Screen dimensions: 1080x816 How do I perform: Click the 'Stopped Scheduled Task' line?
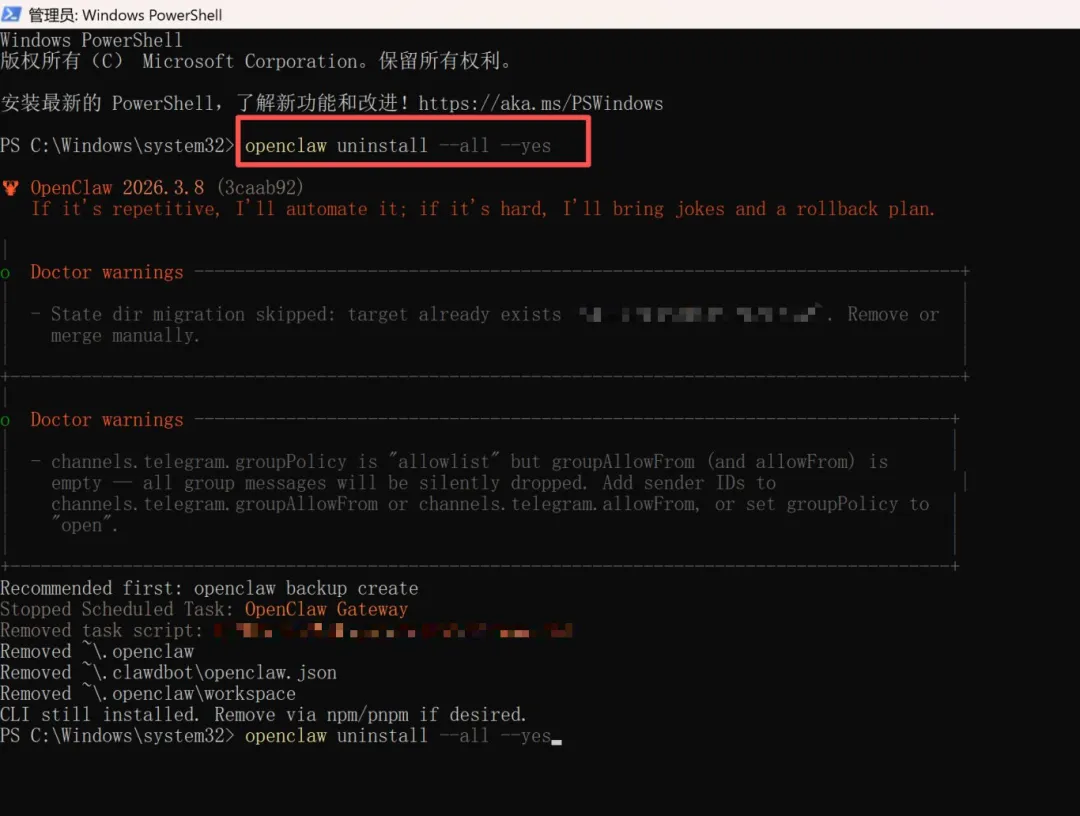click(x=204, y=609)
